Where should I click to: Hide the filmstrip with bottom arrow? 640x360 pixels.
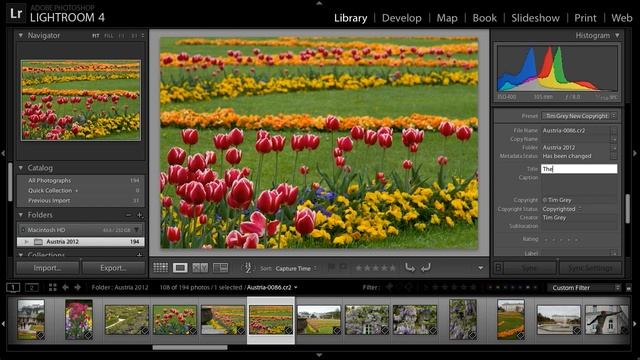click(319, 356)
